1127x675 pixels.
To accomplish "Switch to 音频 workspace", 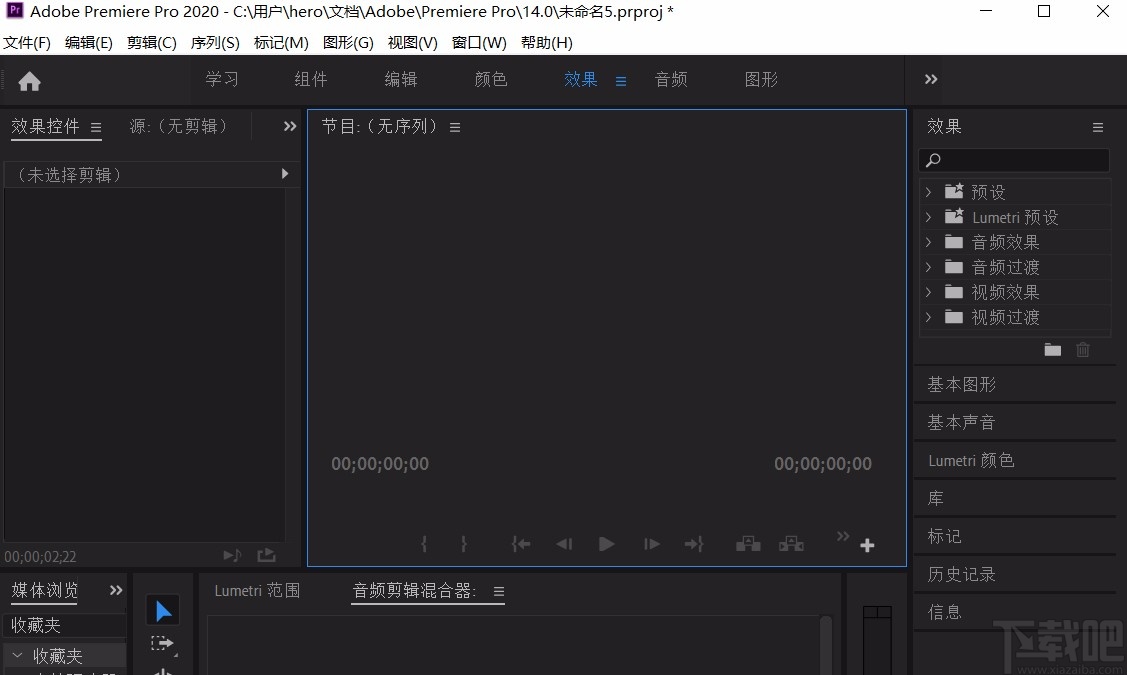I will pyautogui.click(x=671, y=79).
